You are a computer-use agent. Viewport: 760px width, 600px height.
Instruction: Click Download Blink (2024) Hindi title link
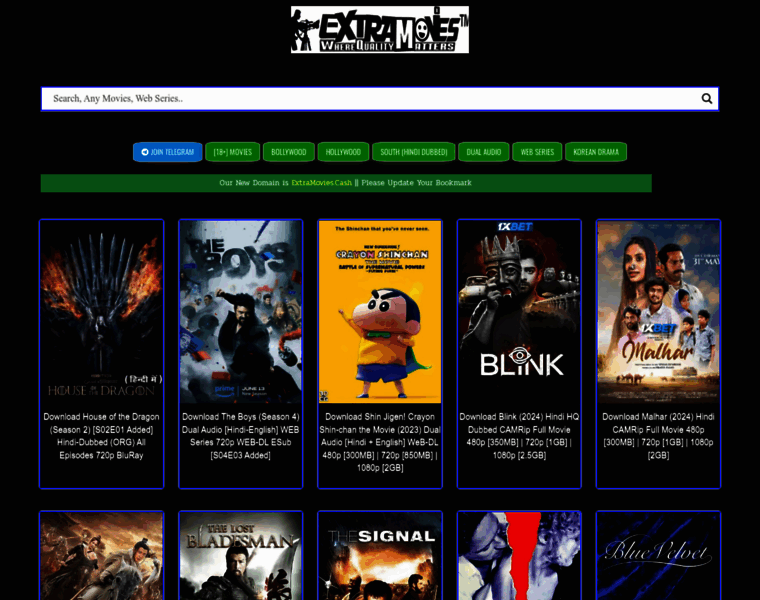pos(519,436)
